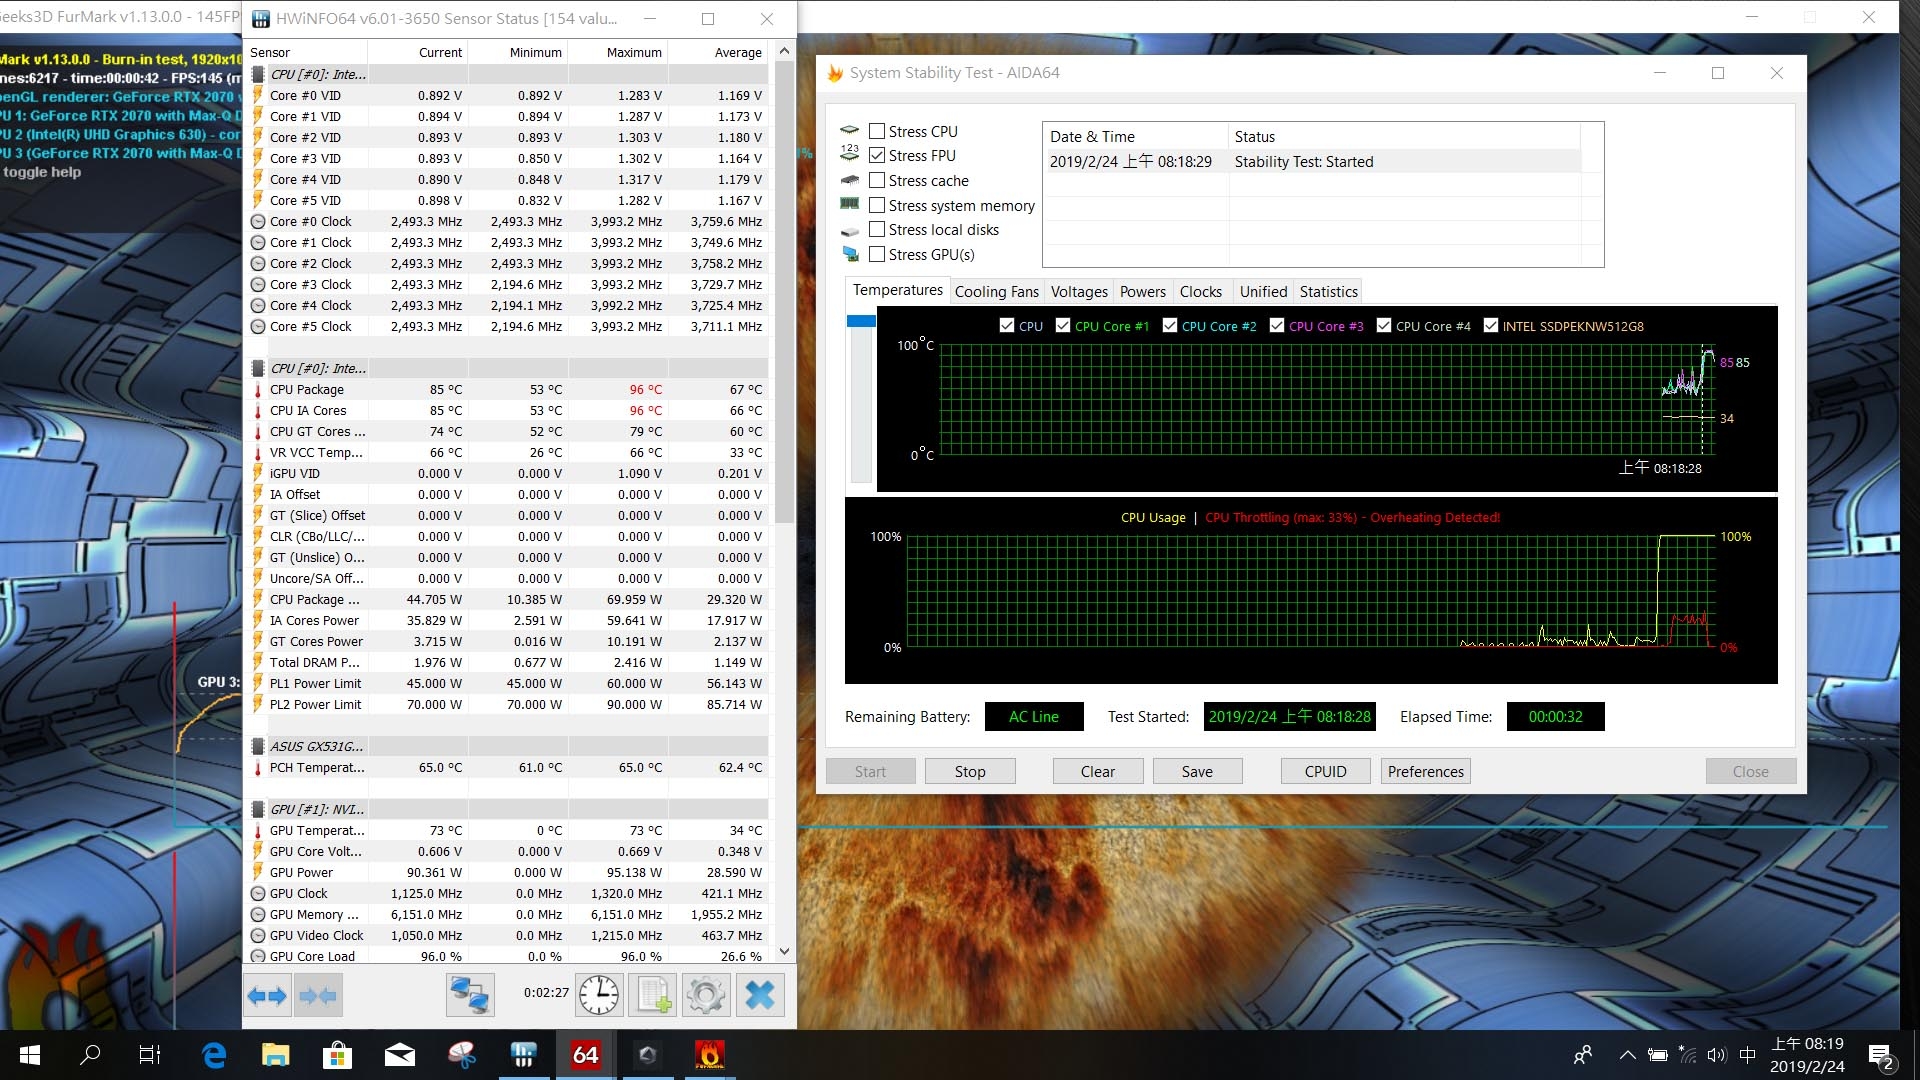
Task: Click the HWiNFO expand columns arrows icon
Action: (267, 995)
